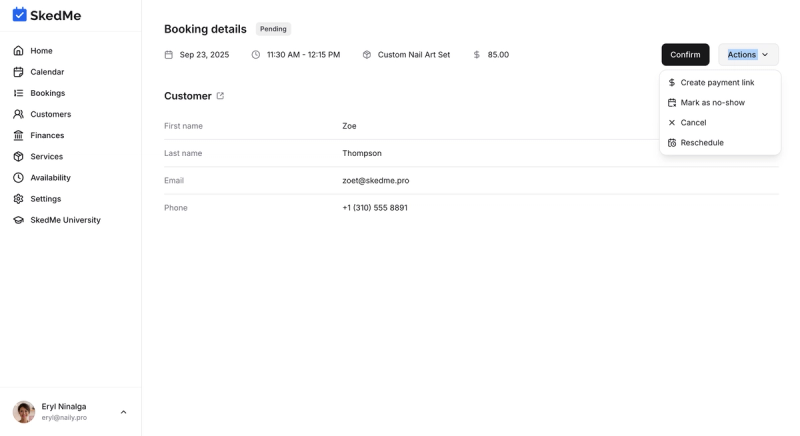Click the SkedMe University graduation cap icon
800x436 pixels.
point(18,220)
